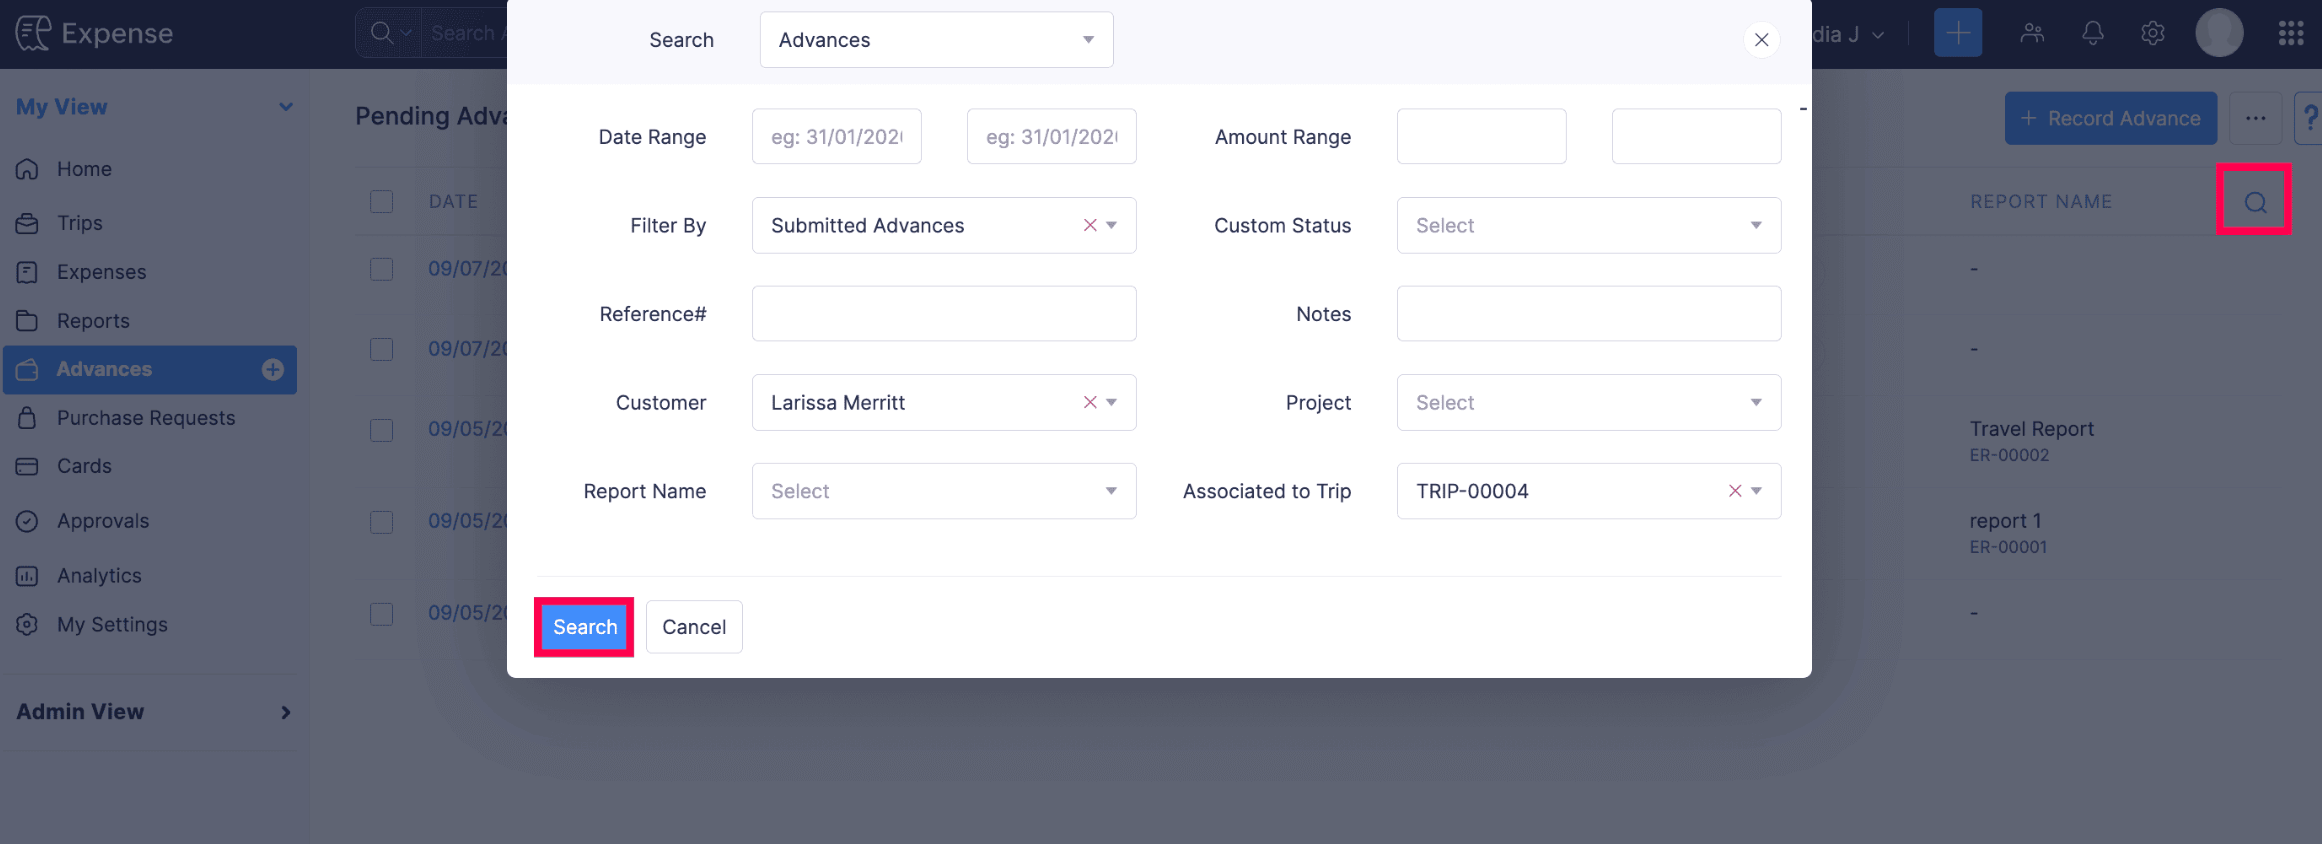Click the Cancel button
2322x844 pixels.
click(694, 627)
